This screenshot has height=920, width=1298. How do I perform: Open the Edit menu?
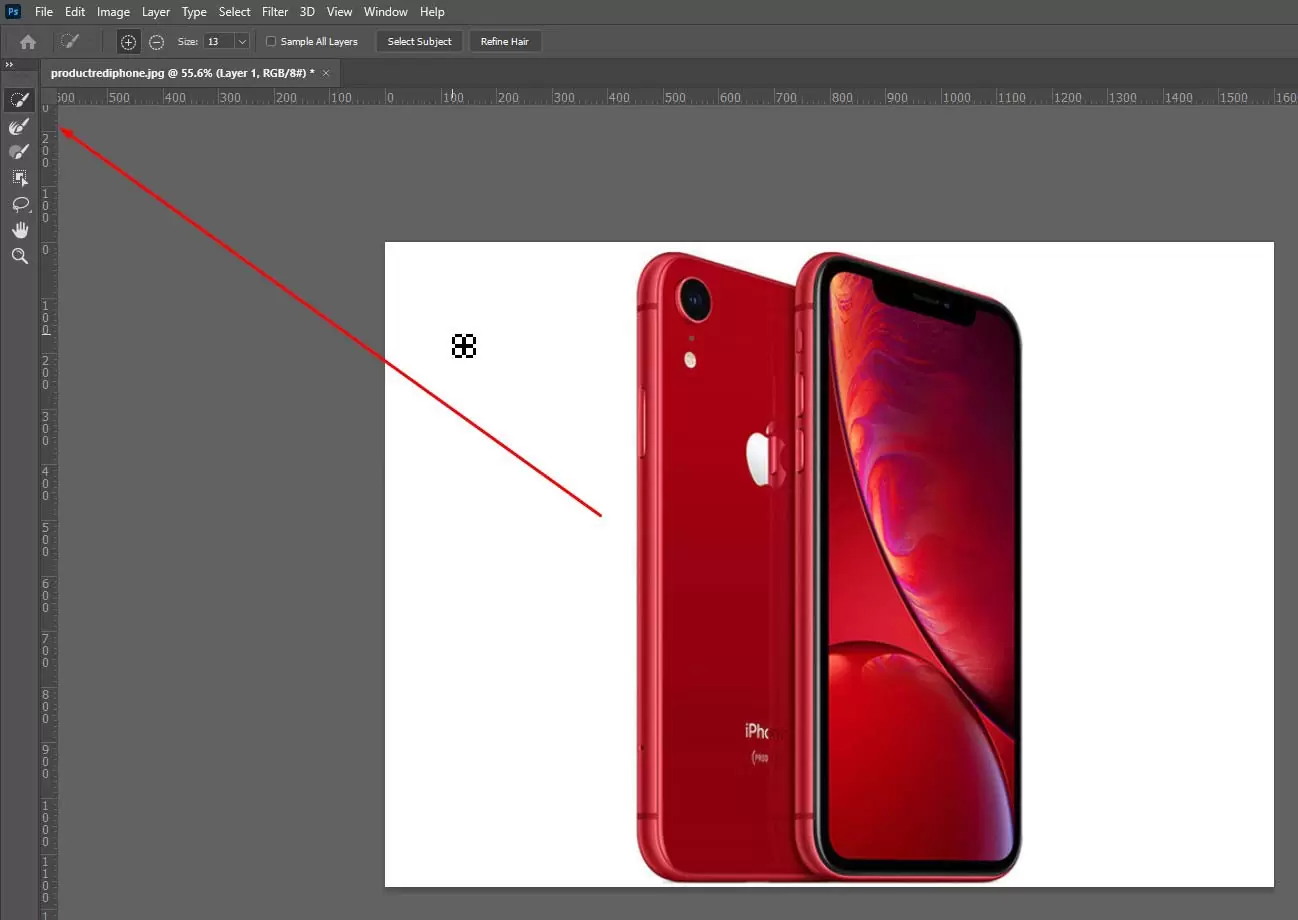pyautogui.click(x=75, y=12)
